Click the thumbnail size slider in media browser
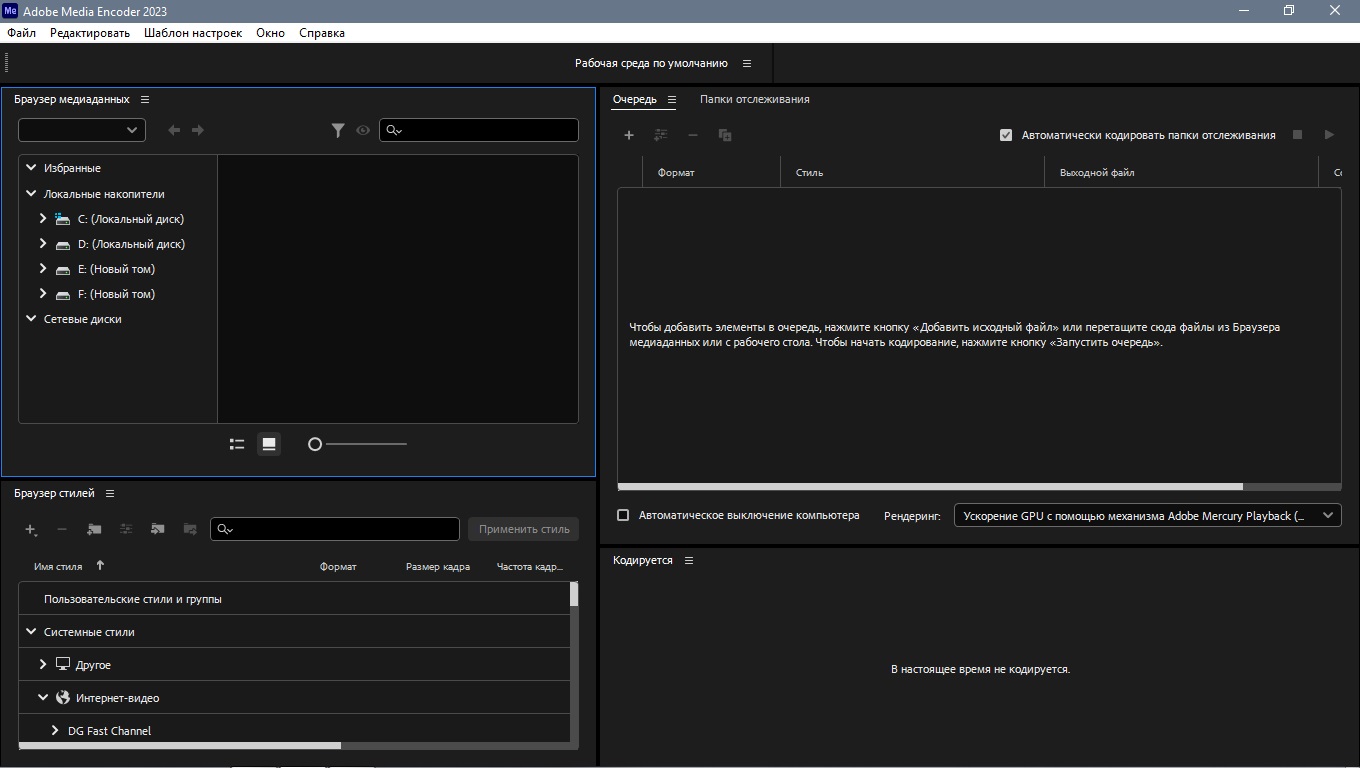This screenshot has width=1360, height=768. pos(360,444)
